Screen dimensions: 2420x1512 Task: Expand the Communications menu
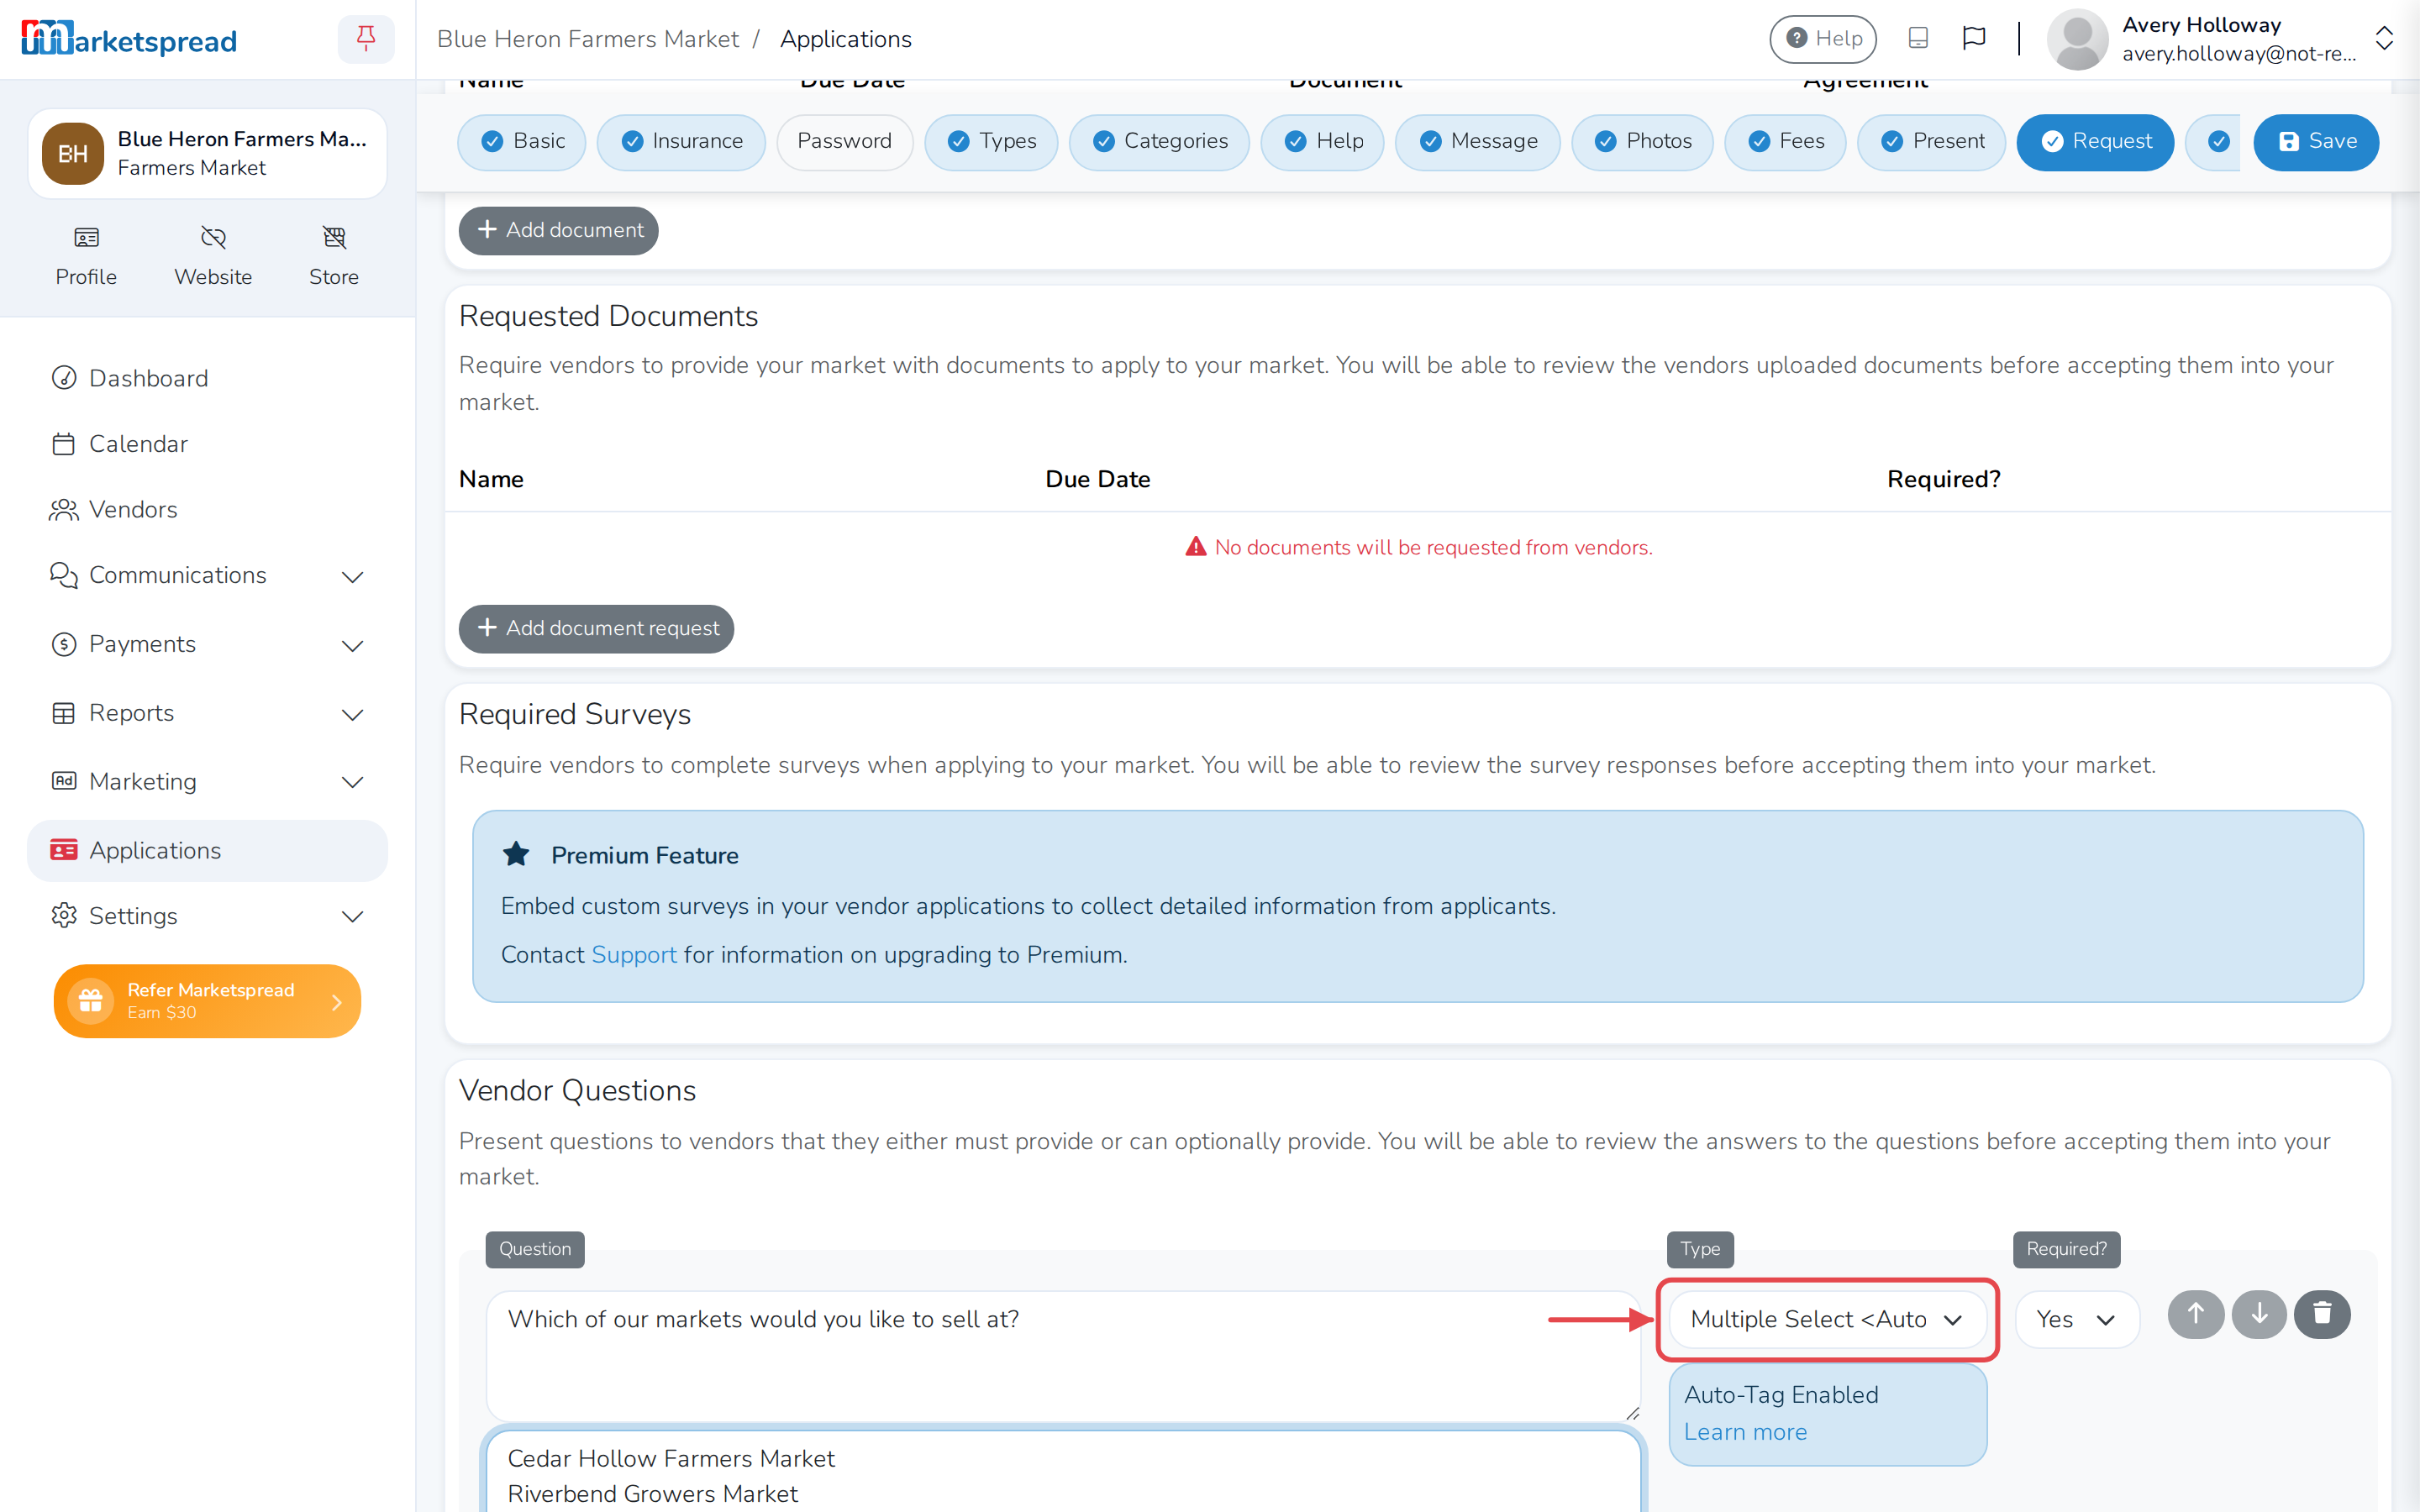[207, 575]
